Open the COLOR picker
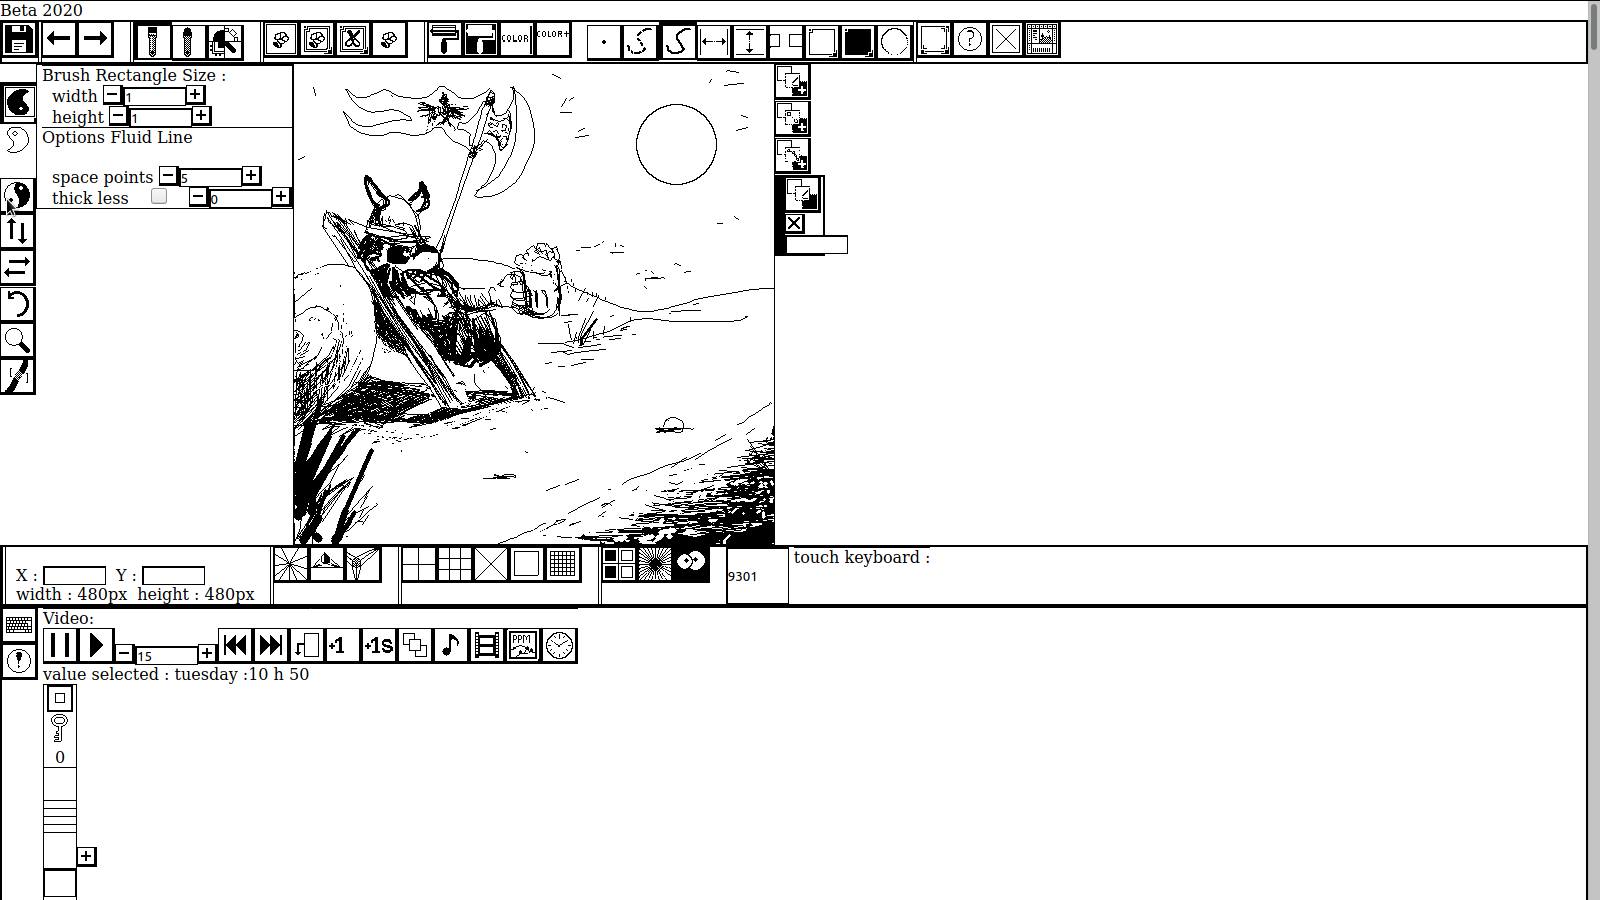The height and width of the screenshot is (900, 1600). pos(514,38)
